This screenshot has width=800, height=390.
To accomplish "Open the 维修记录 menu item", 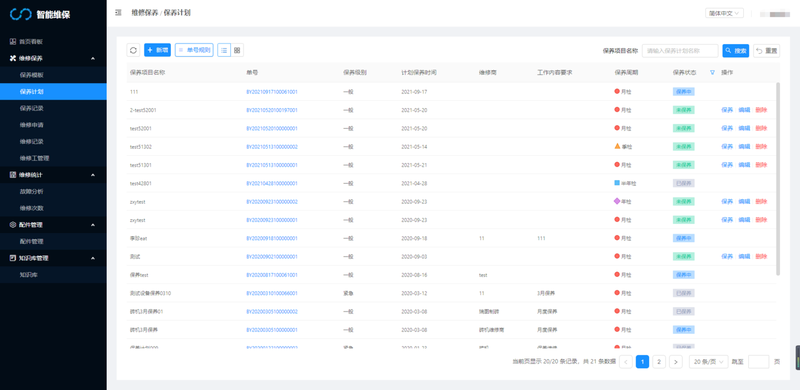I will point(53,141).
